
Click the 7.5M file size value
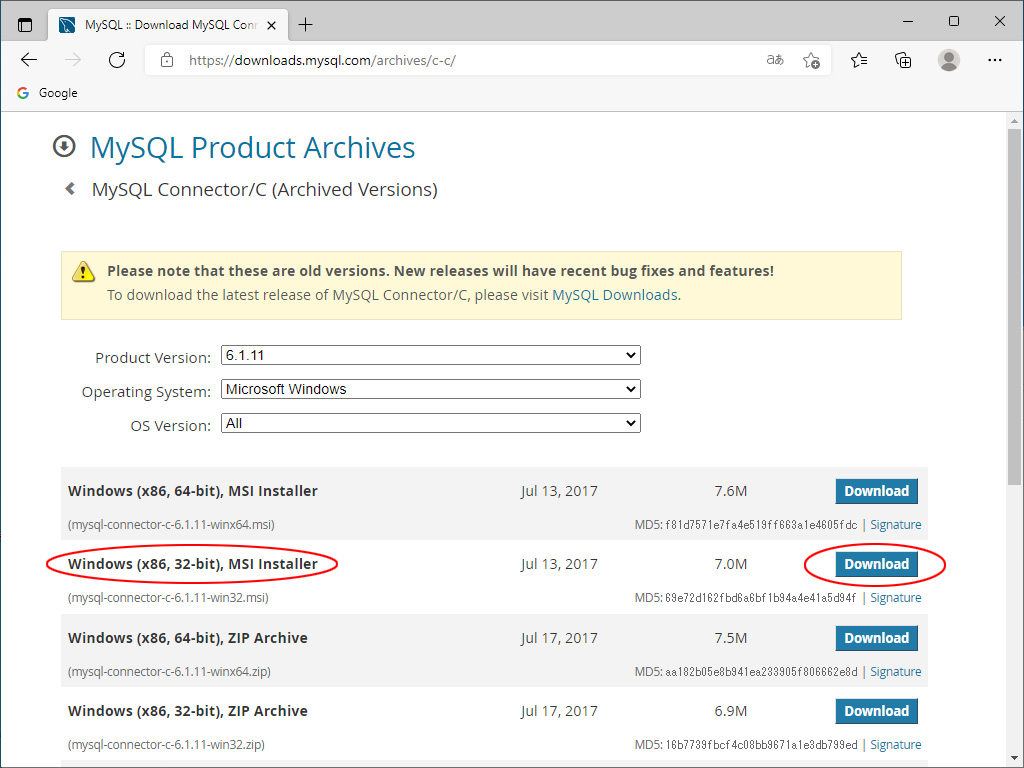coord(730,638)
